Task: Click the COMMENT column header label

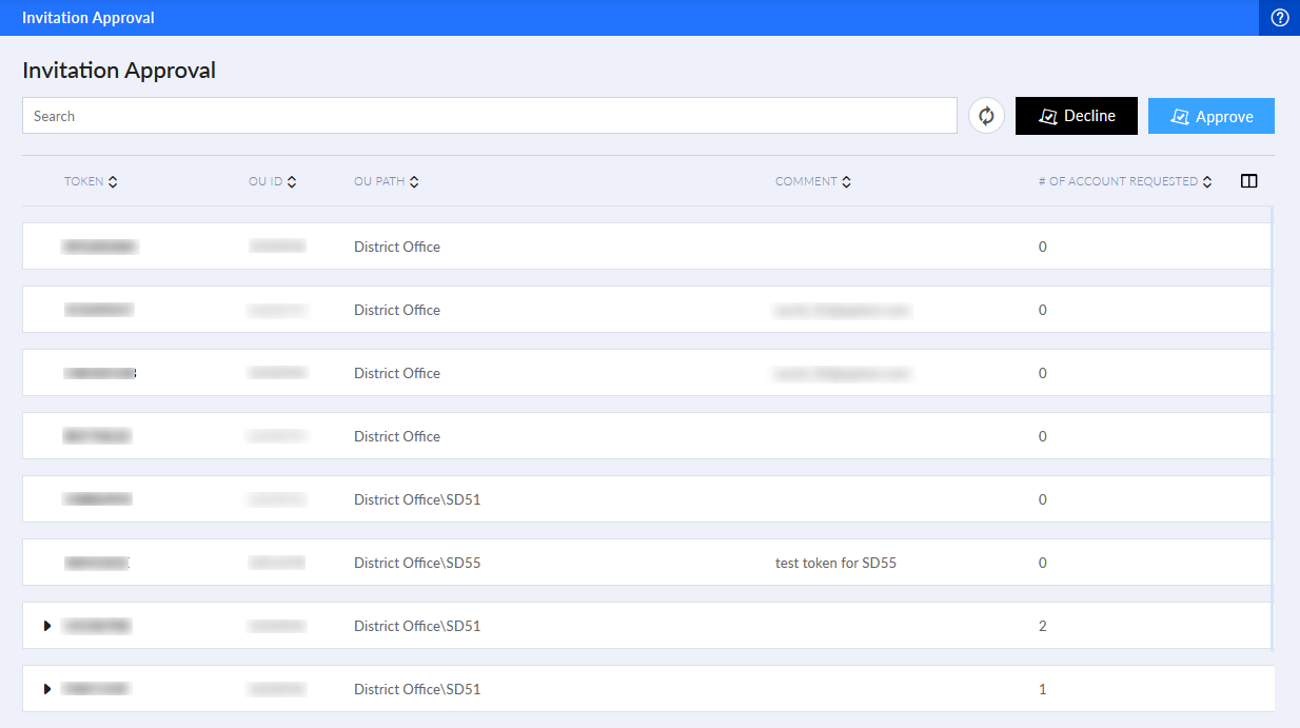Action: click(x=807, y=181)
